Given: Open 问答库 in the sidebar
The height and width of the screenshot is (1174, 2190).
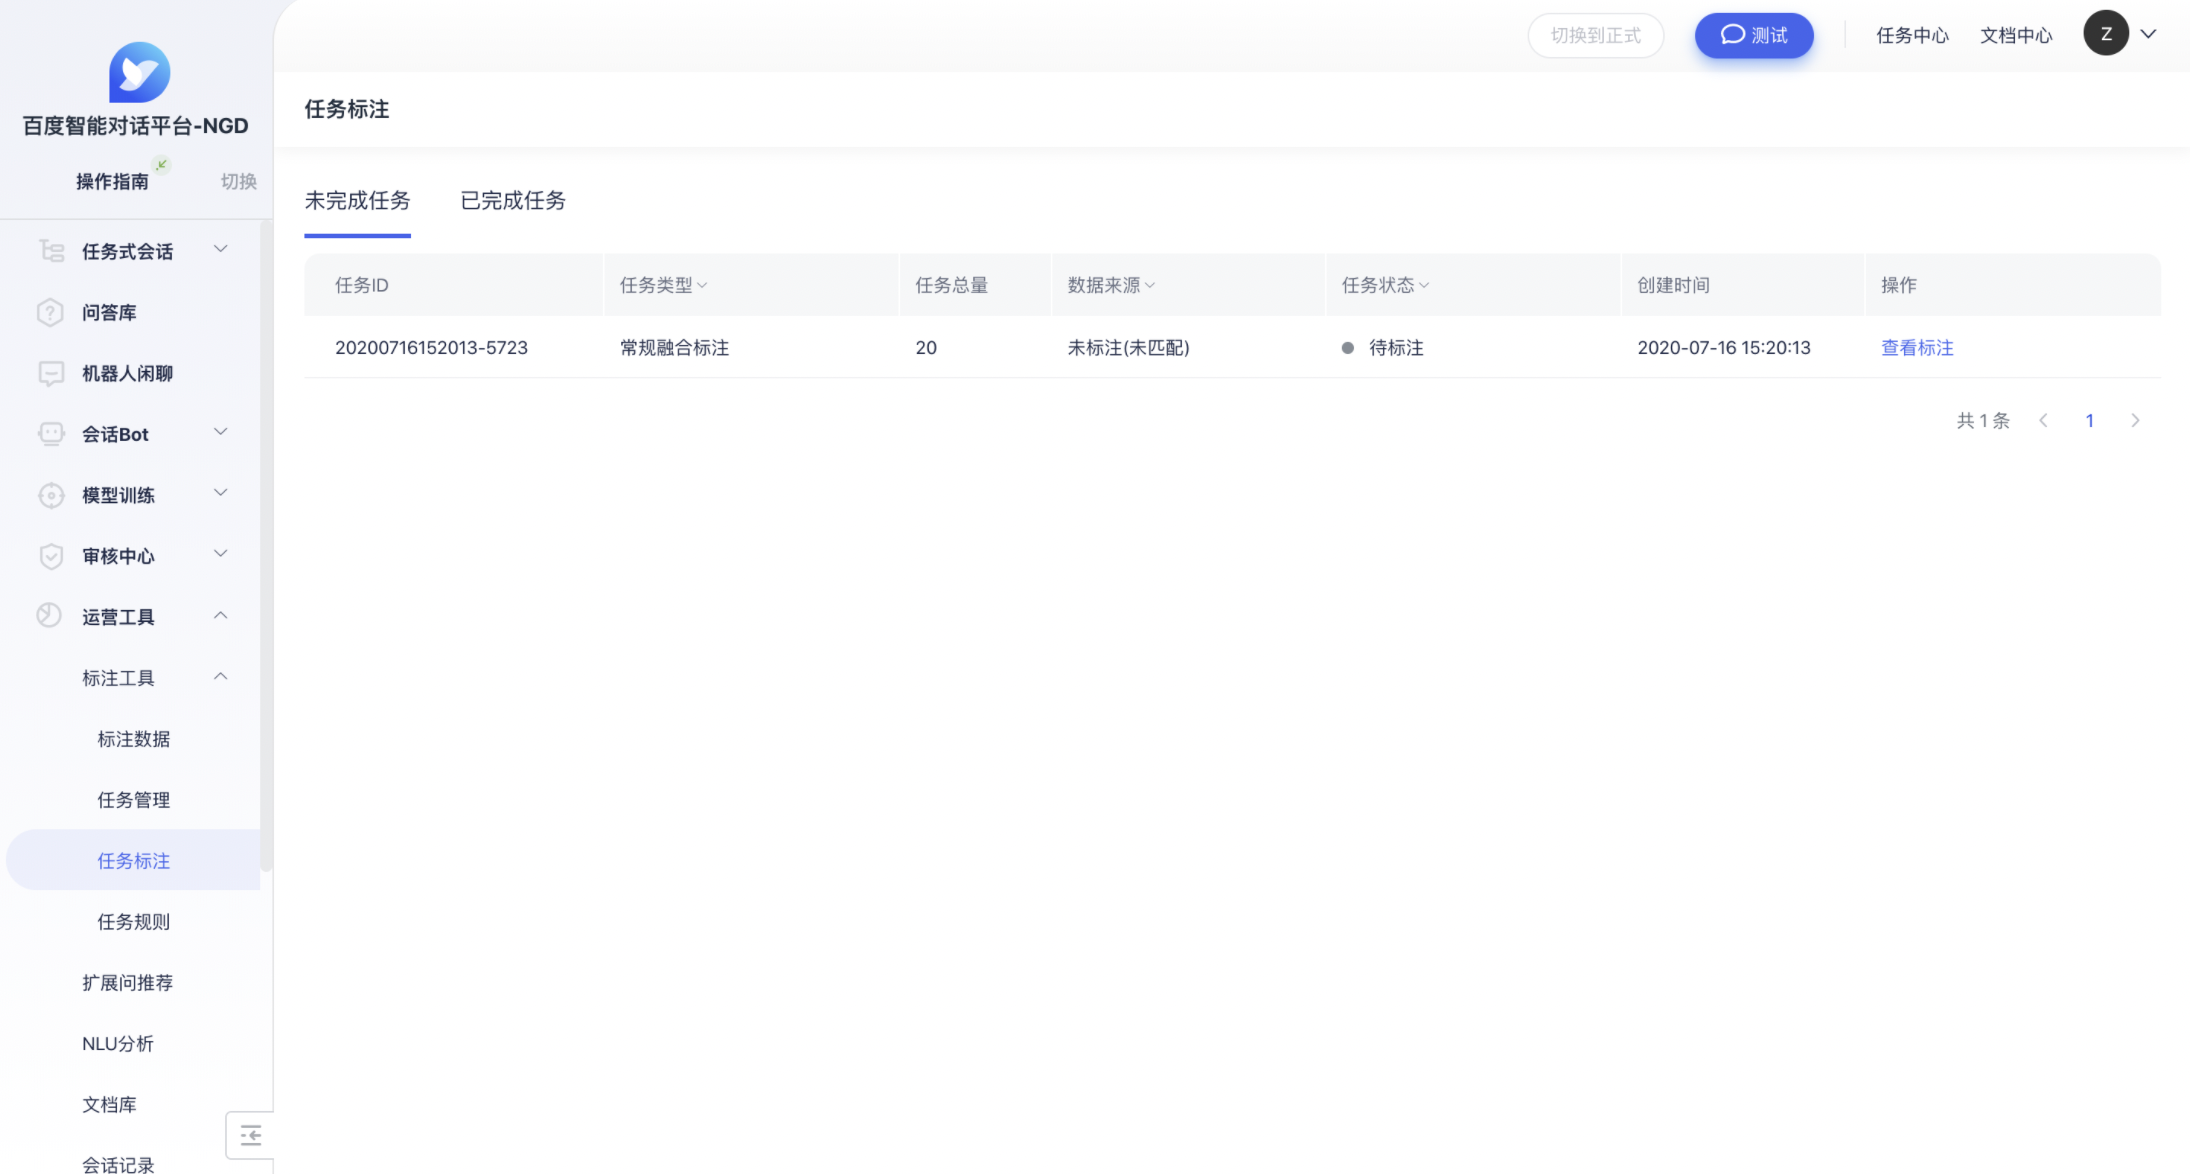Looking at the screenshot, I should 109,313.
